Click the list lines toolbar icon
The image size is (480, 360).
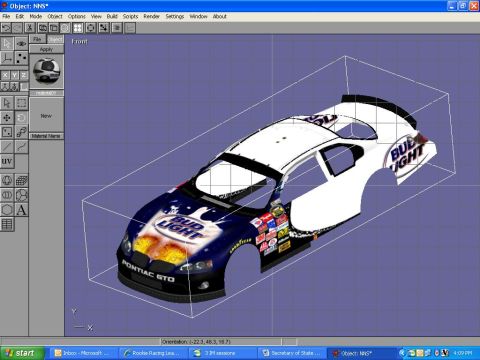coord(117,28)
